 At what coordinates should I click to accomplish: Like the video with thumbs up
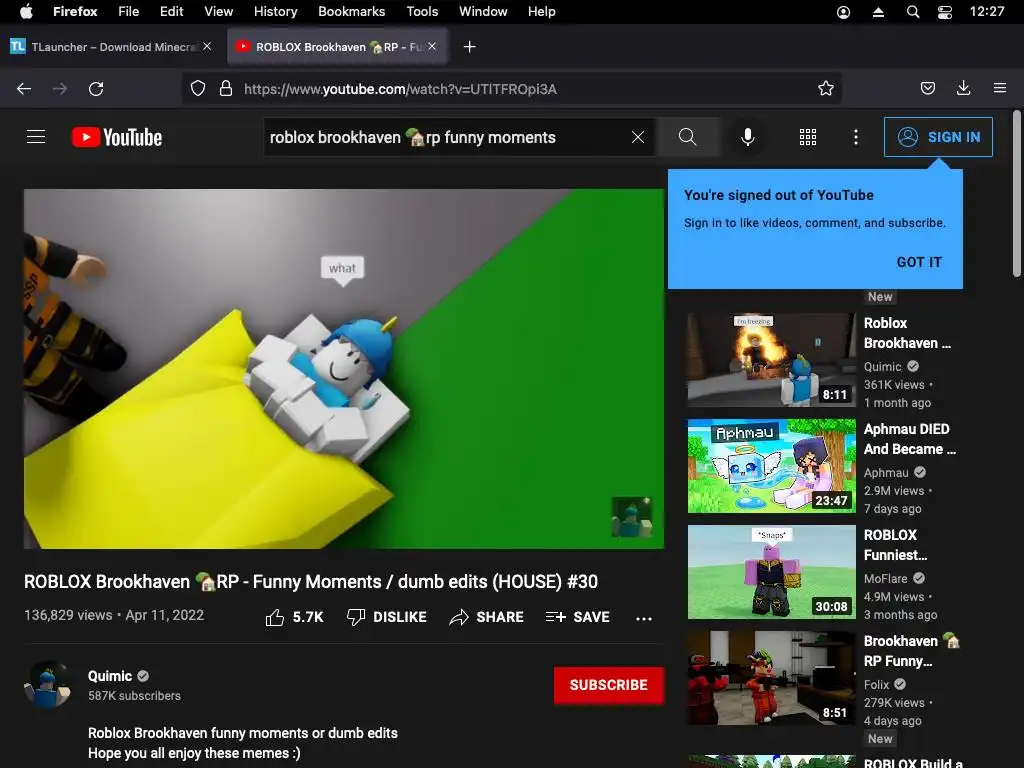coord(295,617)
